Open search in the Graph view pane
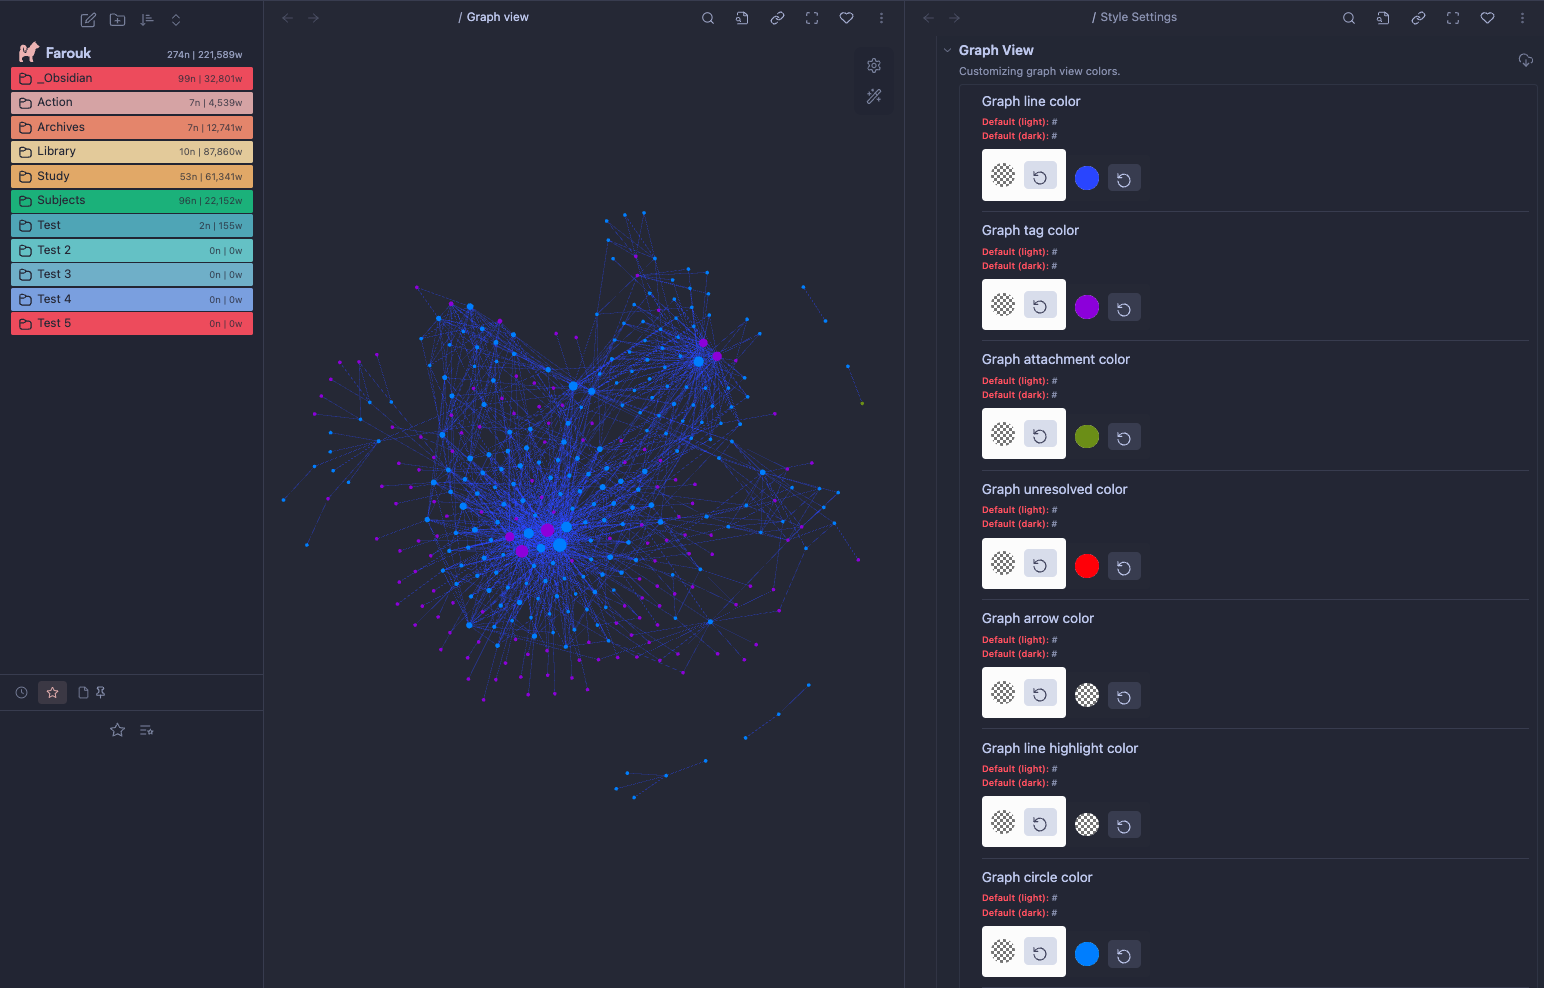This screenshot has height=988, width=1544. [707, 17]
